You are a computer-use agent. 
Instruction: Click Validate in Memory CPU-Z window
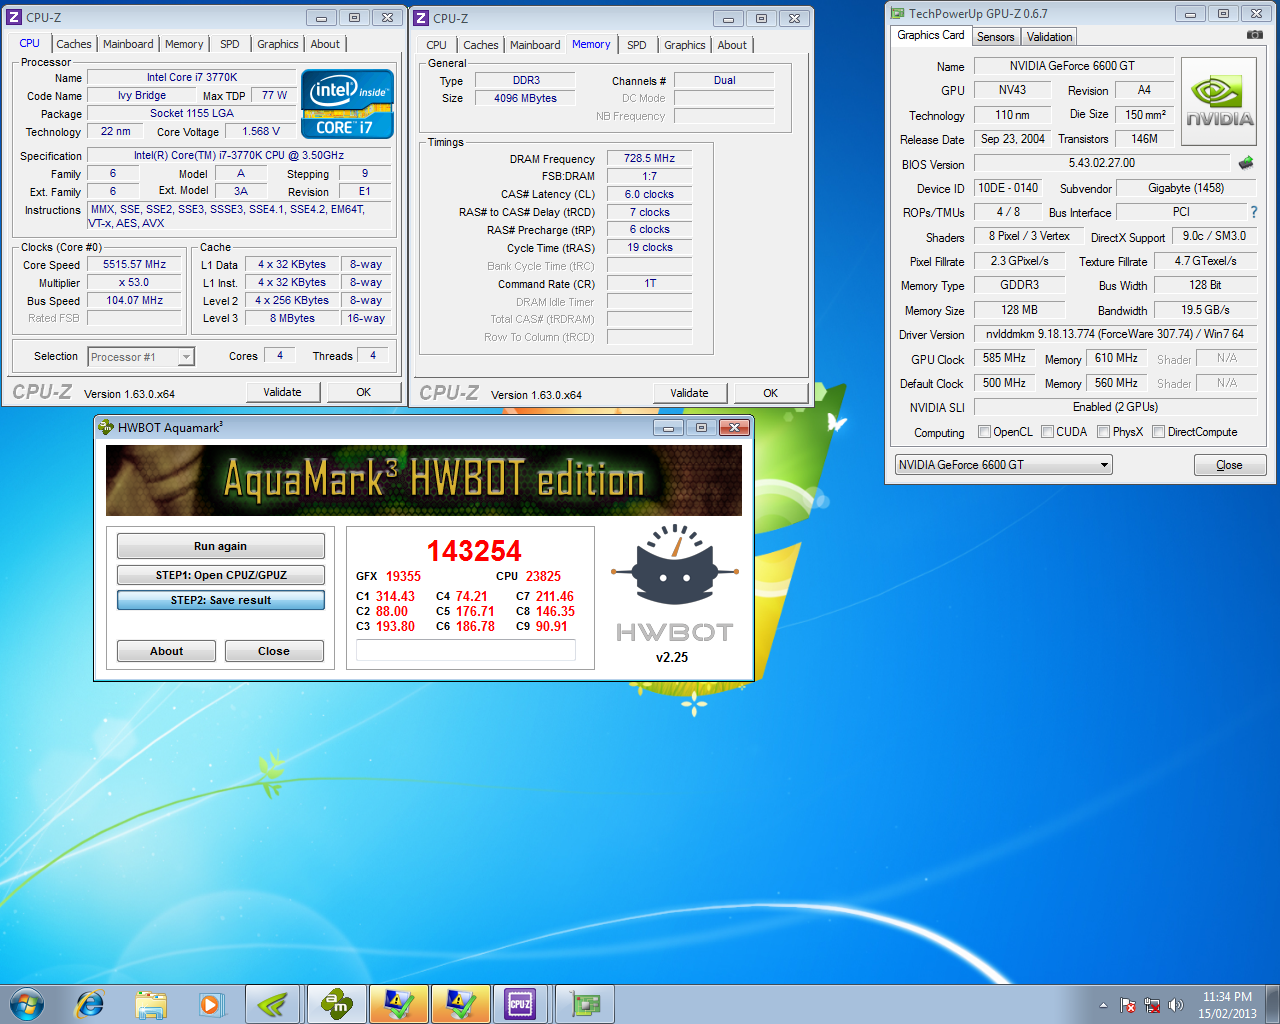click(x=690, y=393)
